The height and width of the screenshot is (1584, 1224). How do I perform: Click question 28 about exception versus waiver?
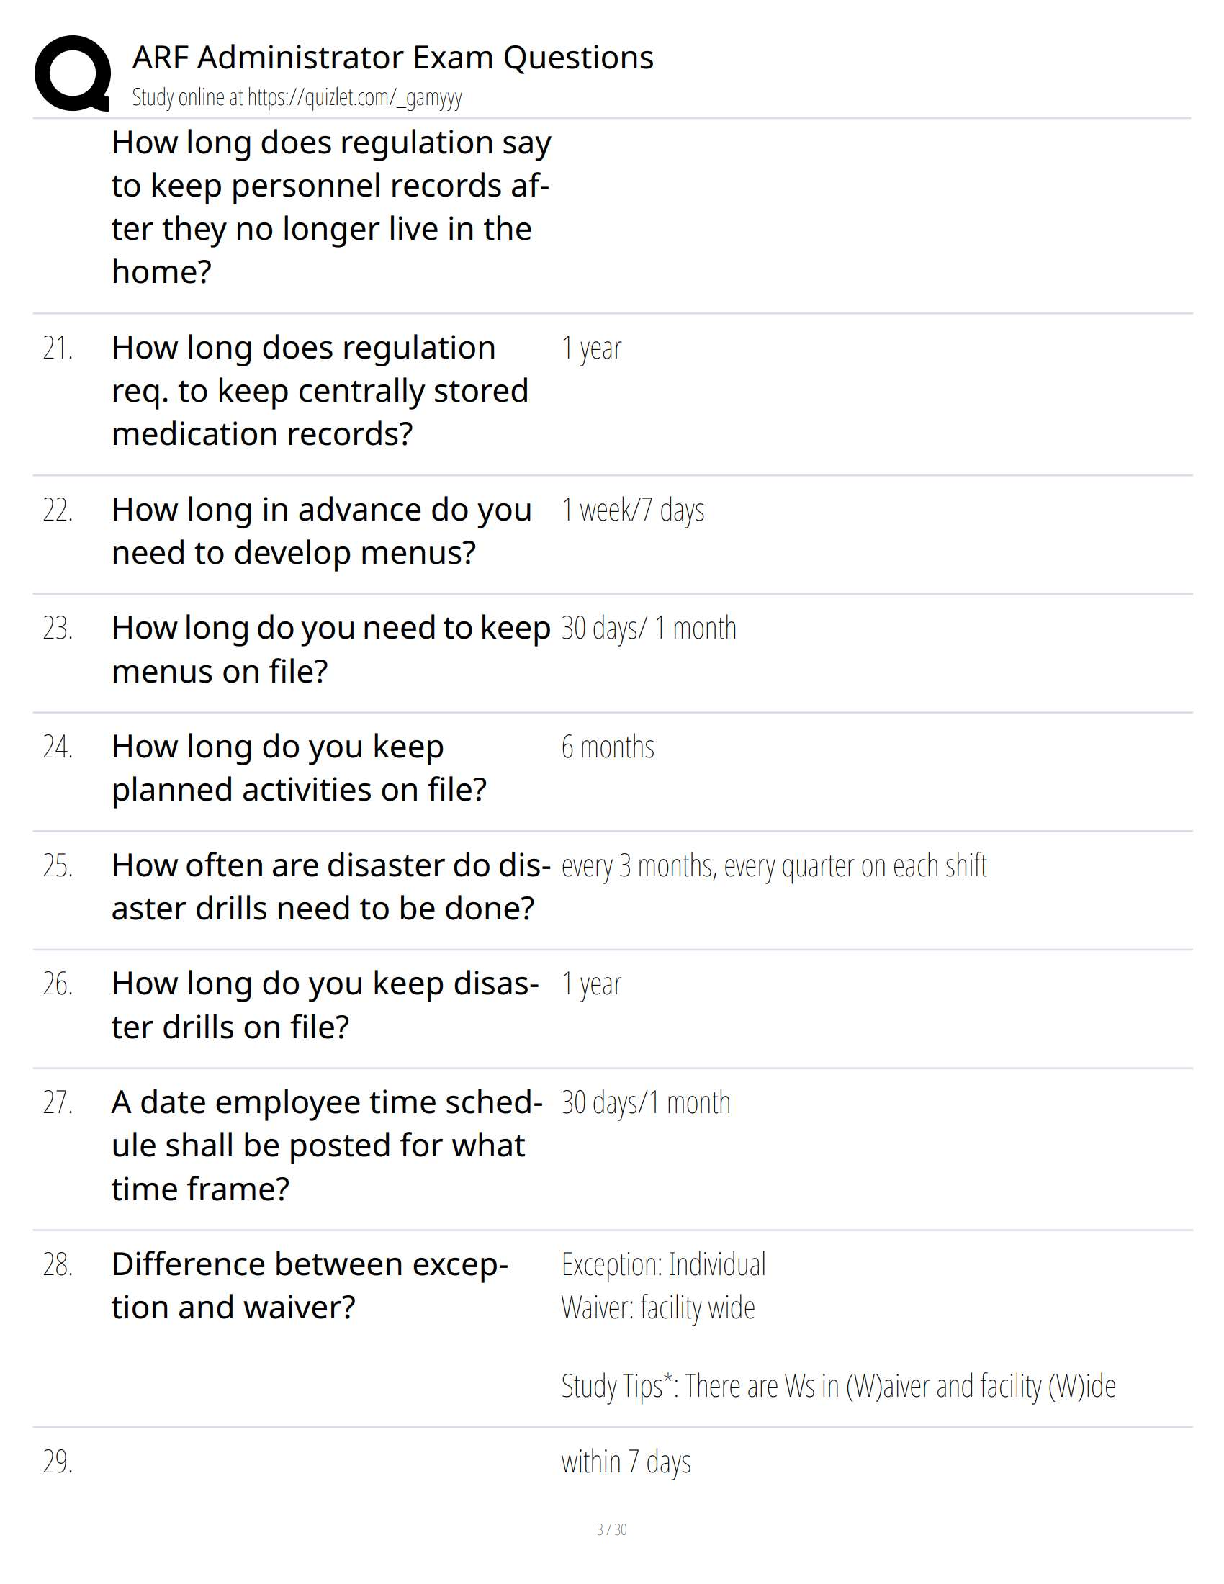(310, 1286)
